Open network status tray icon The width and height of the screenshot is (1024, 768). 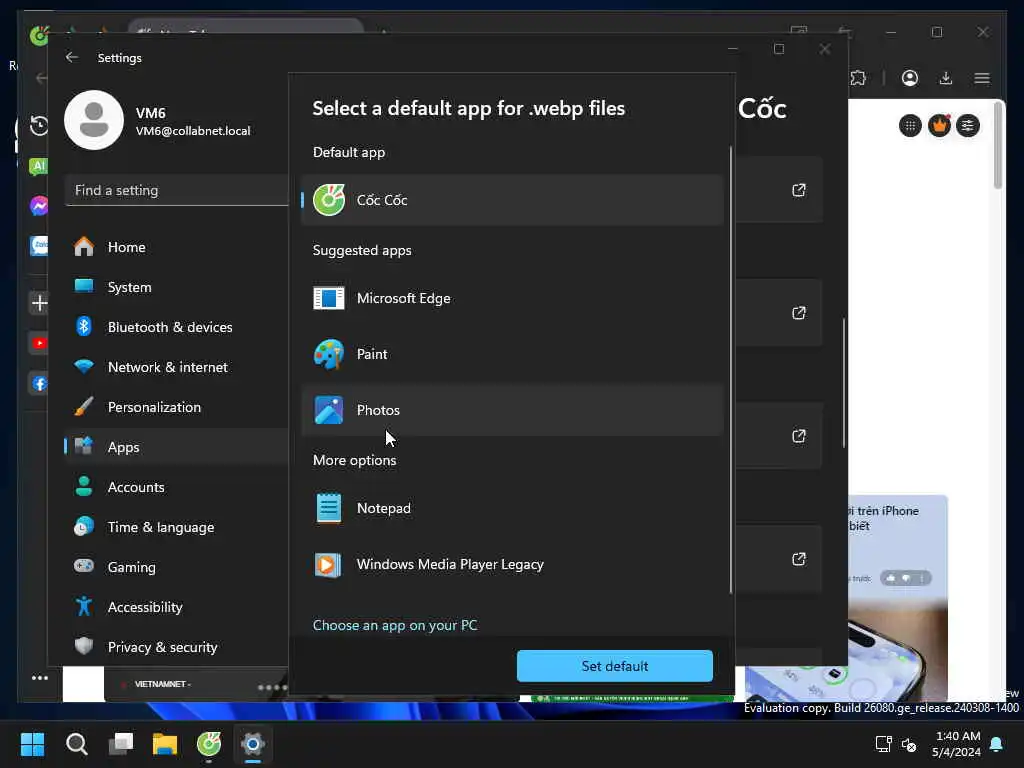pos(884,744)
